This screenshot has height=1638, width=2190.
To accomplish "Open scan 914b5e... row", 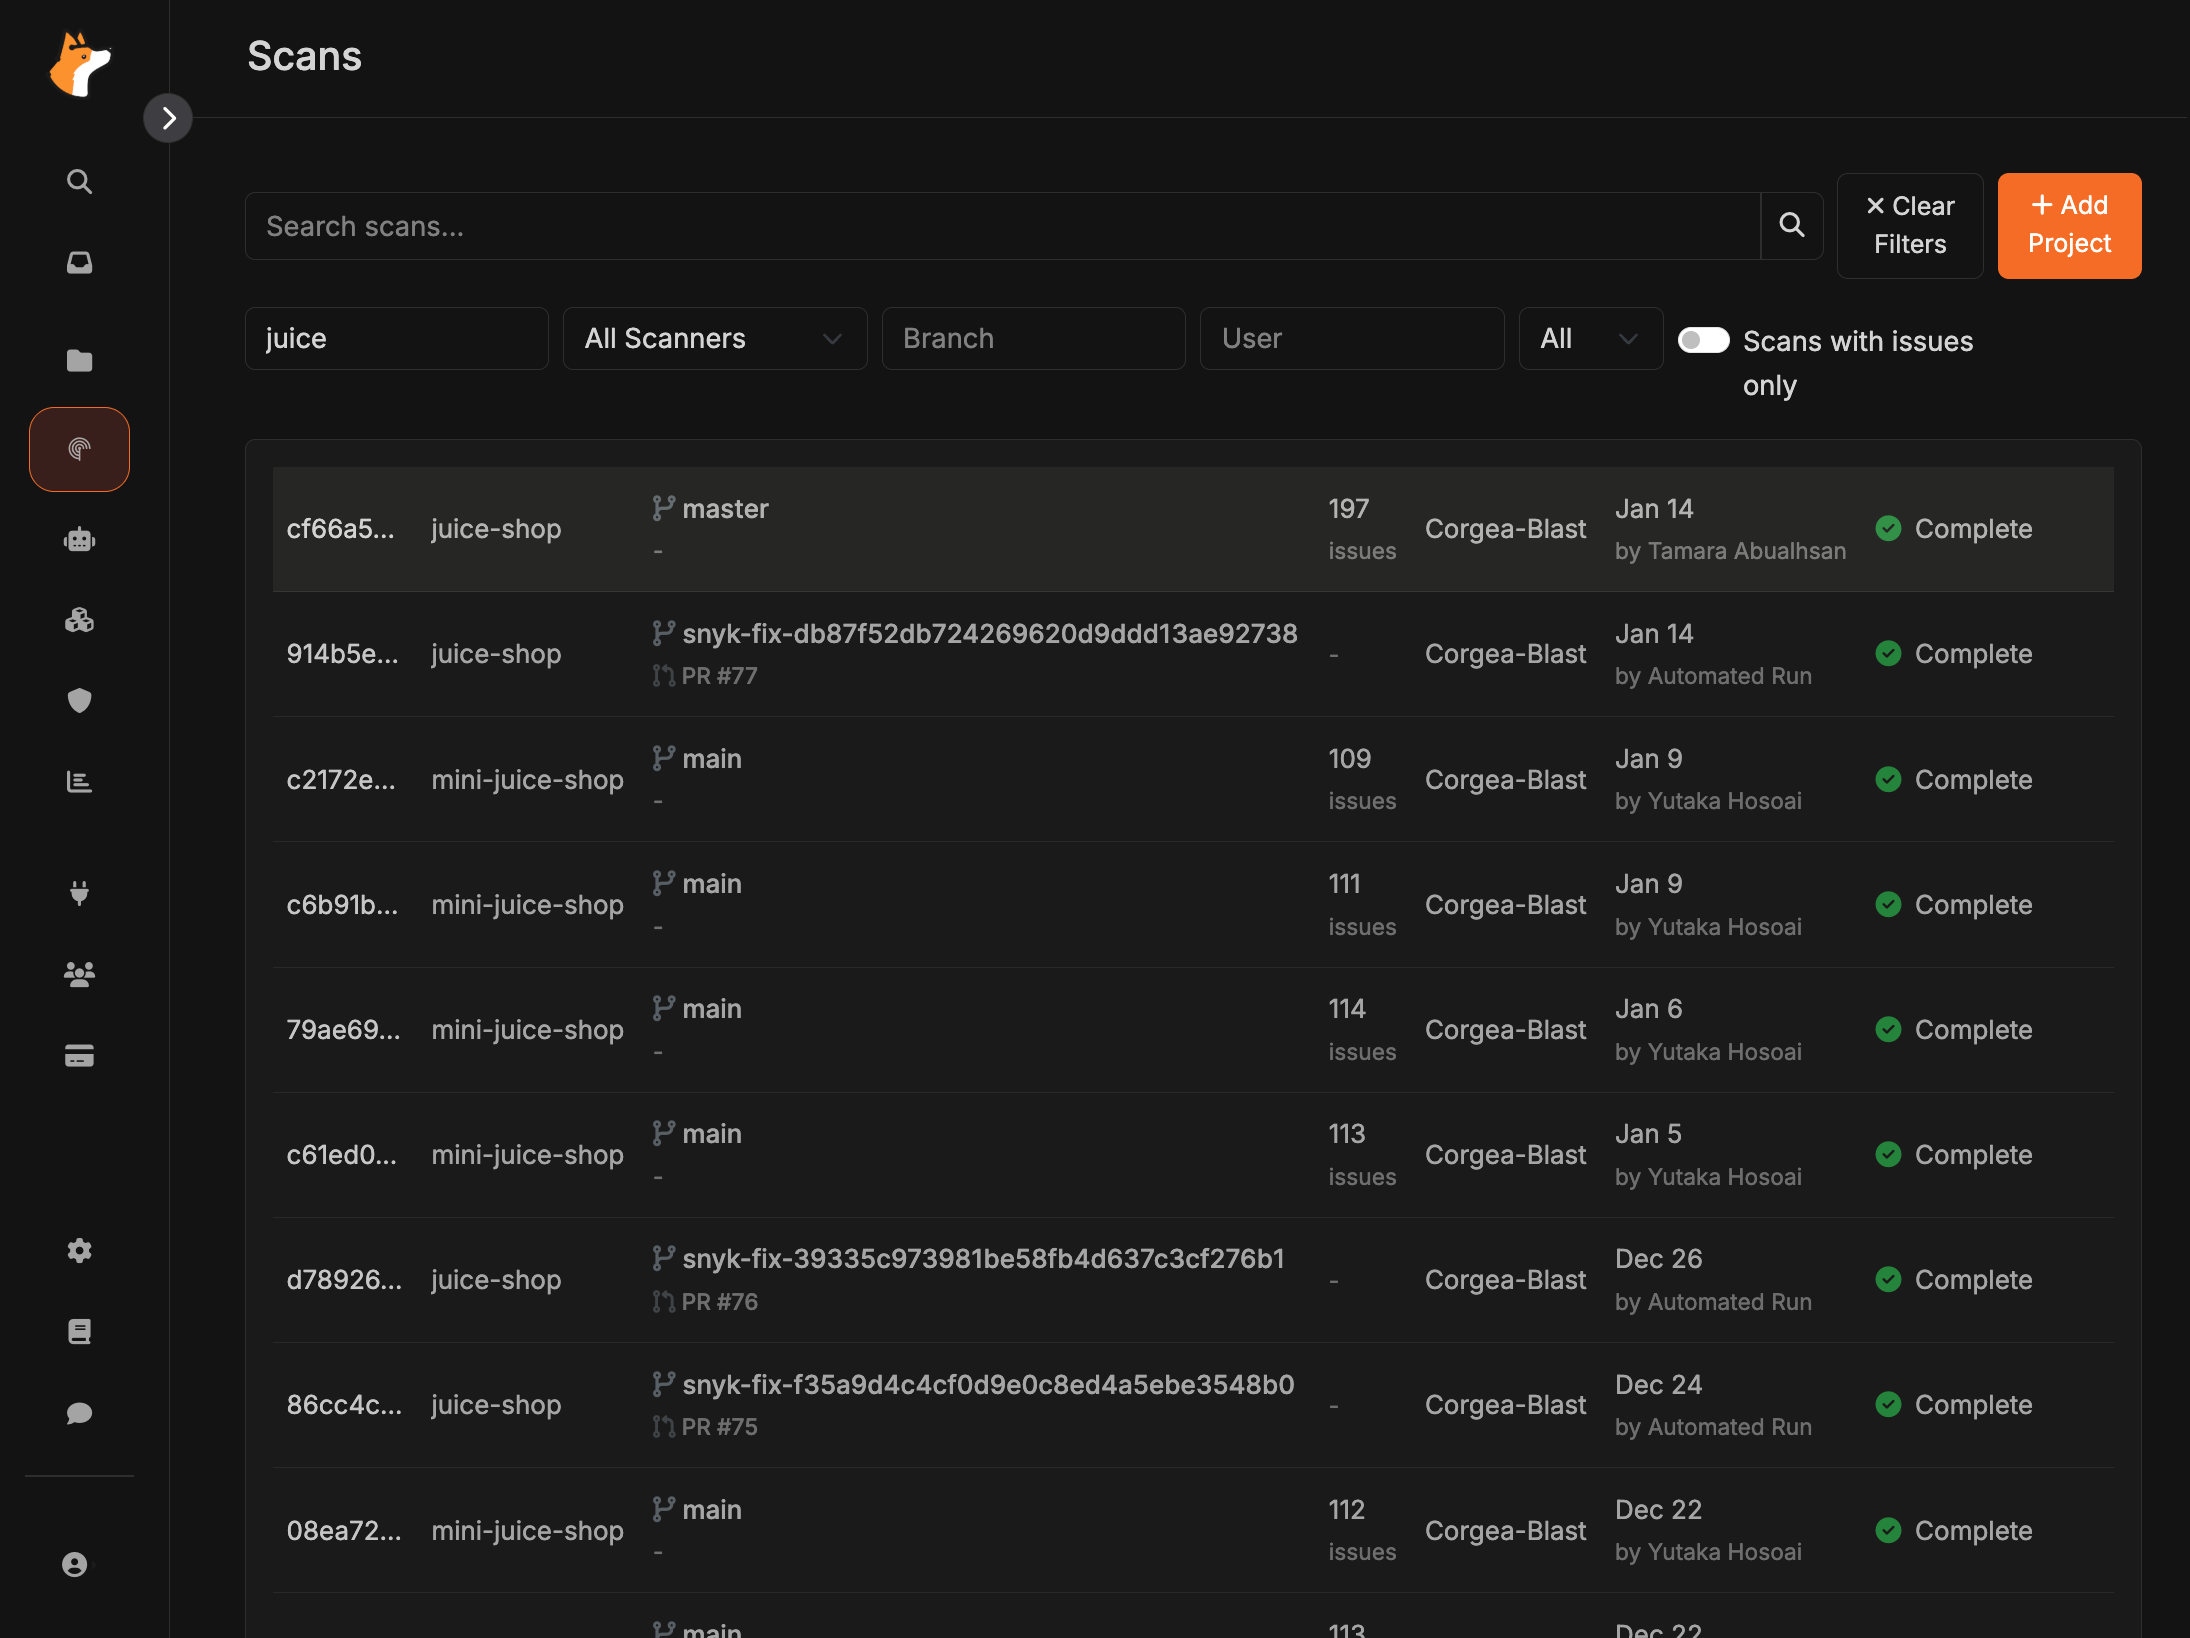I will (1193, 654).
